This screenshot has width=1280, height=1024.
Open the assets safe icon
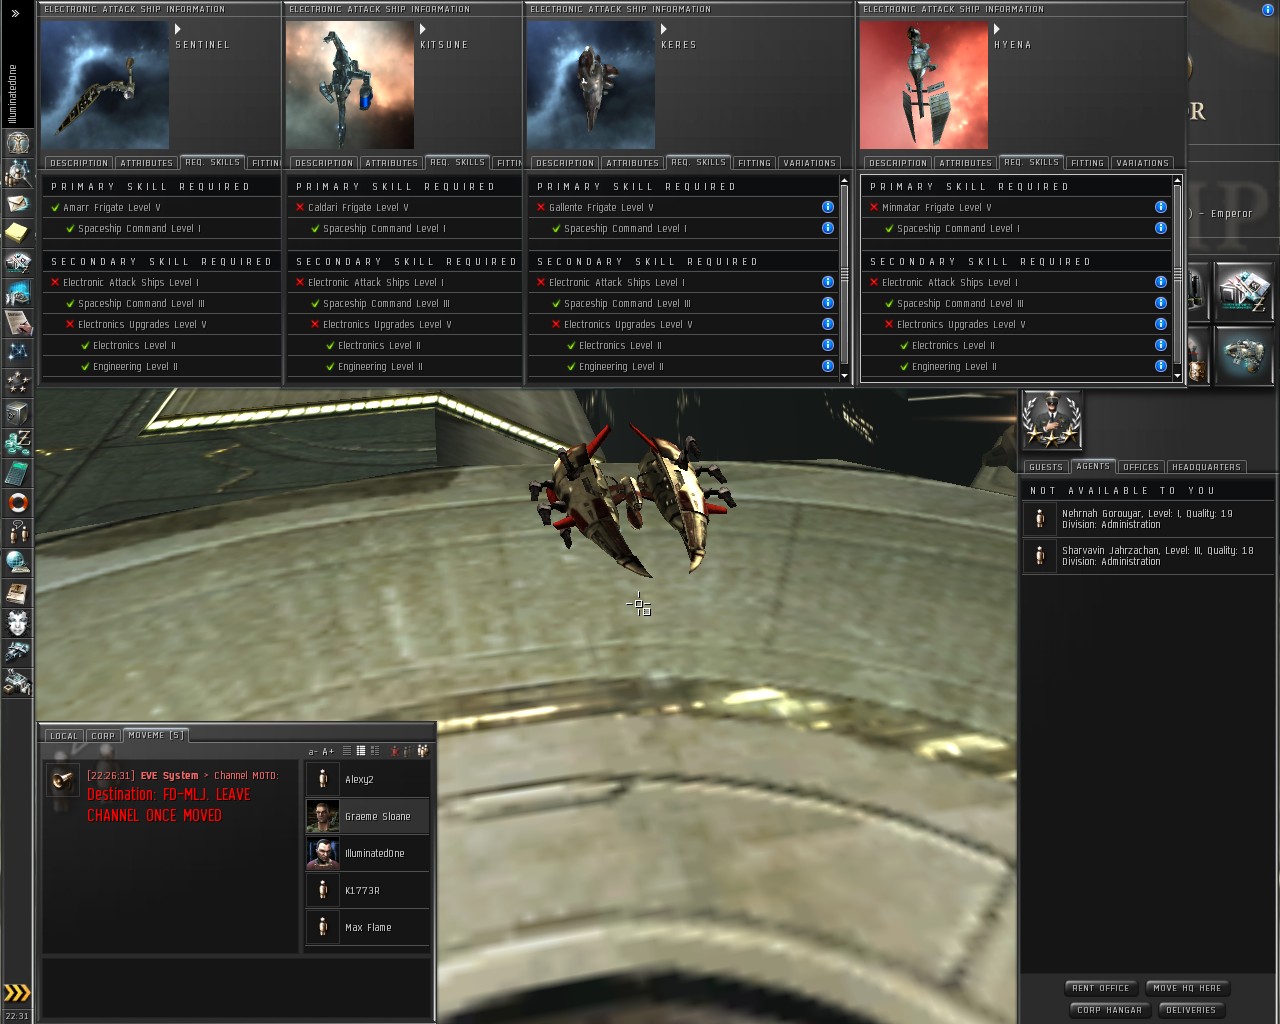point(17,412)
